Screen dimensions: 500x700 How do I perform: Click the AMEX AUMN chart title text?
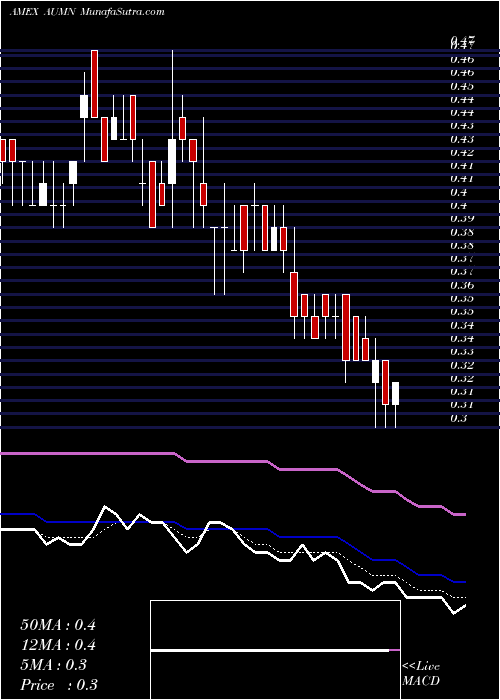click(x=87, y=12)
